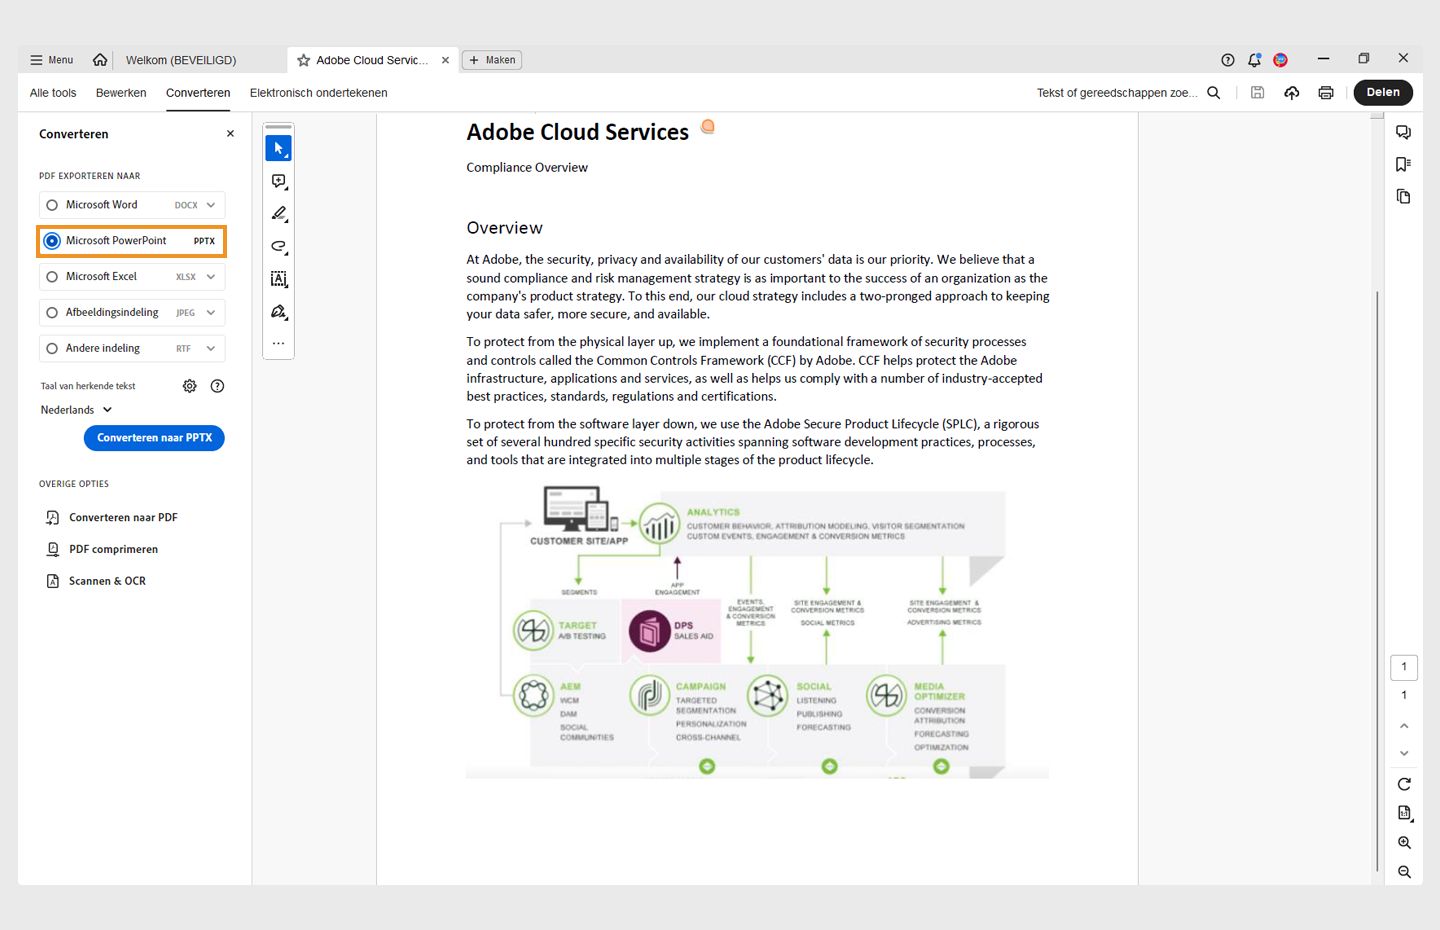The height and width of the screenshot is (930, 1440).
Task: Open the Menu
Action: pyautogui.click(x=50, y=59)
